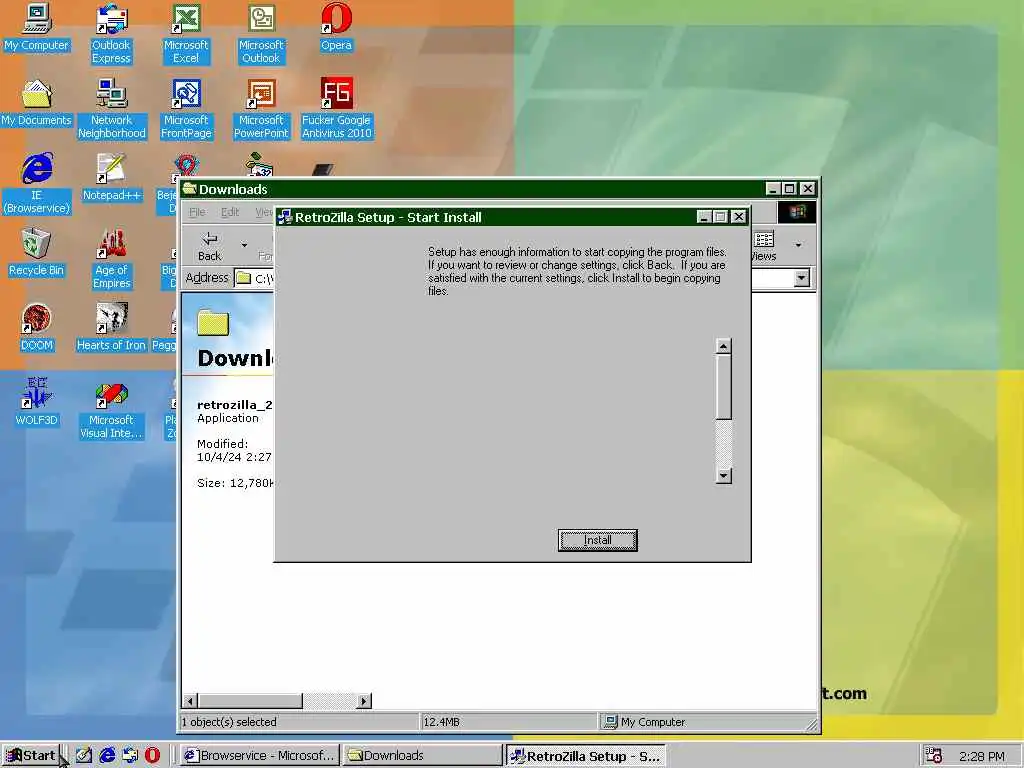The height and width of the screenshot is (768, 1024).
Task: Expand the Address bar dropdown in Downloads
Action: tap(801, 278)
